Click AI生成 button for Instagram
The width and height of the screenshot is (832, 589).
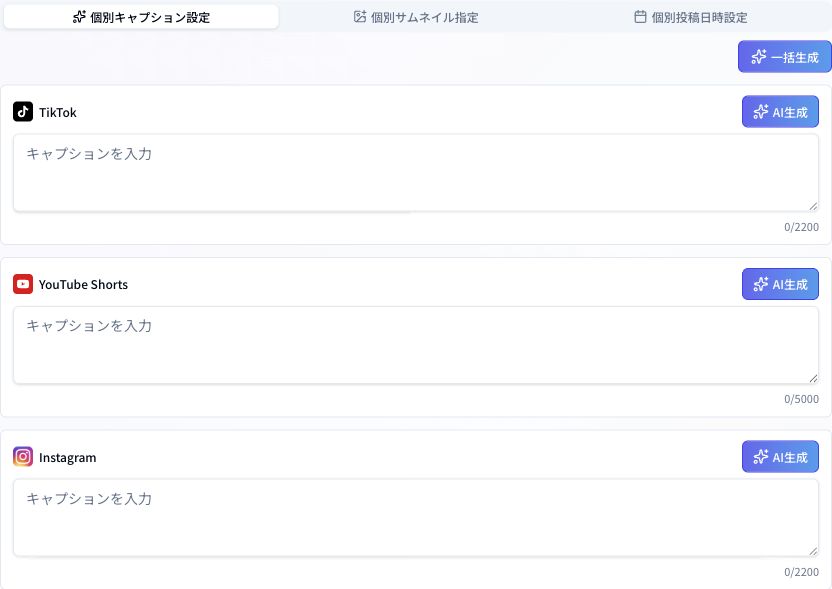coord(780,456)
